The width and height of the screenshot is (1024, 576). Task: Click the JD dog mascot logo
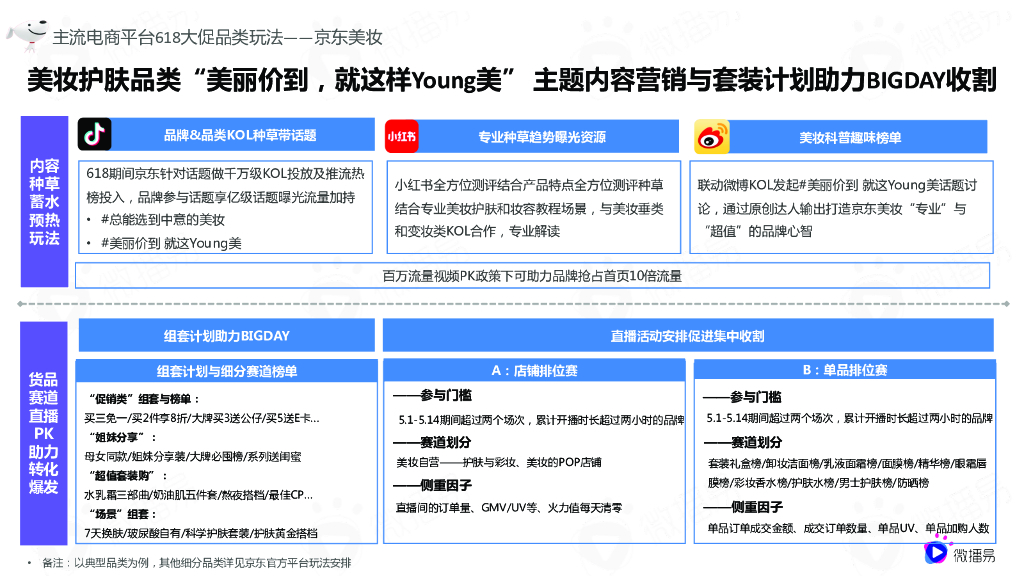pos(27,35)
